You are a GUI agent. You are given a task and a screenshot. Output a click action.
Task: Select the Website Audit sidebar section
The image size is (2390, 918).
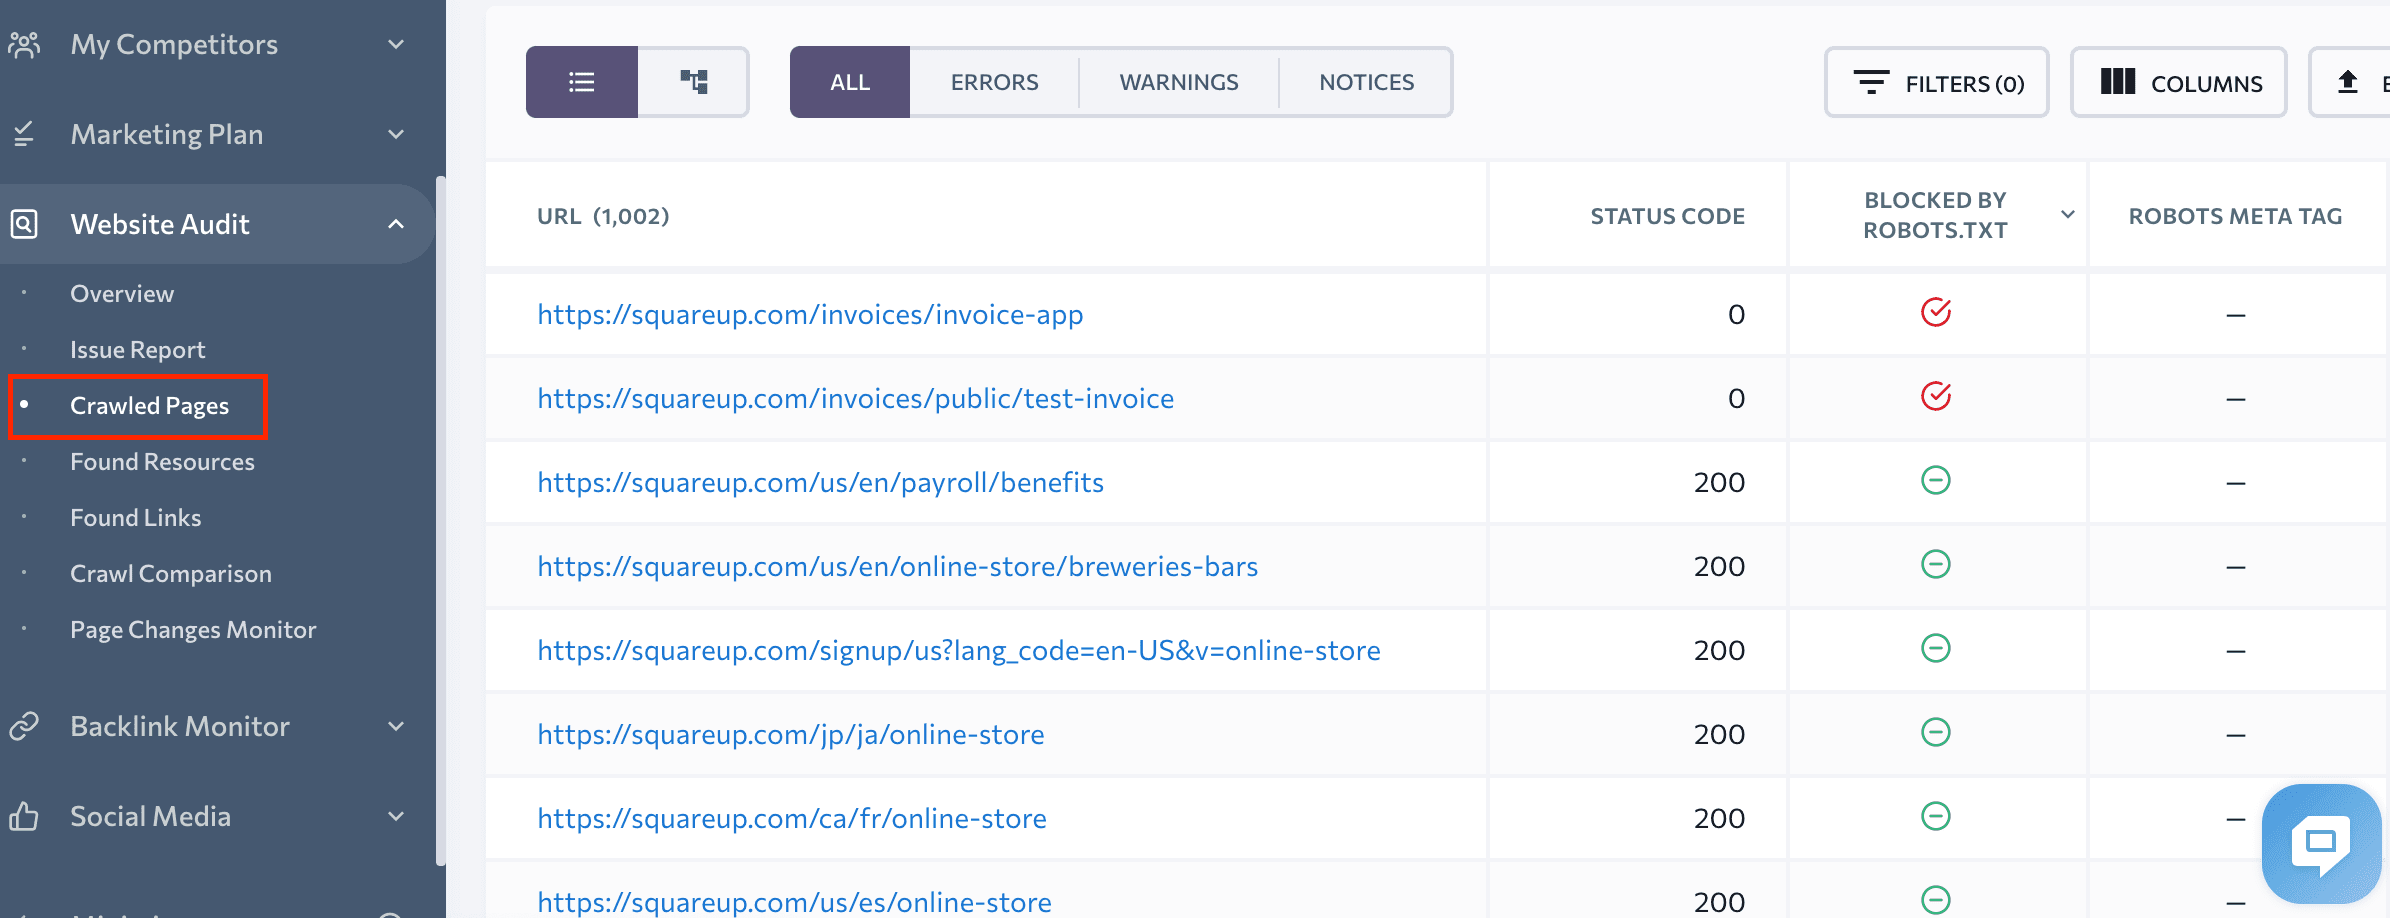(x=217, y=224)
